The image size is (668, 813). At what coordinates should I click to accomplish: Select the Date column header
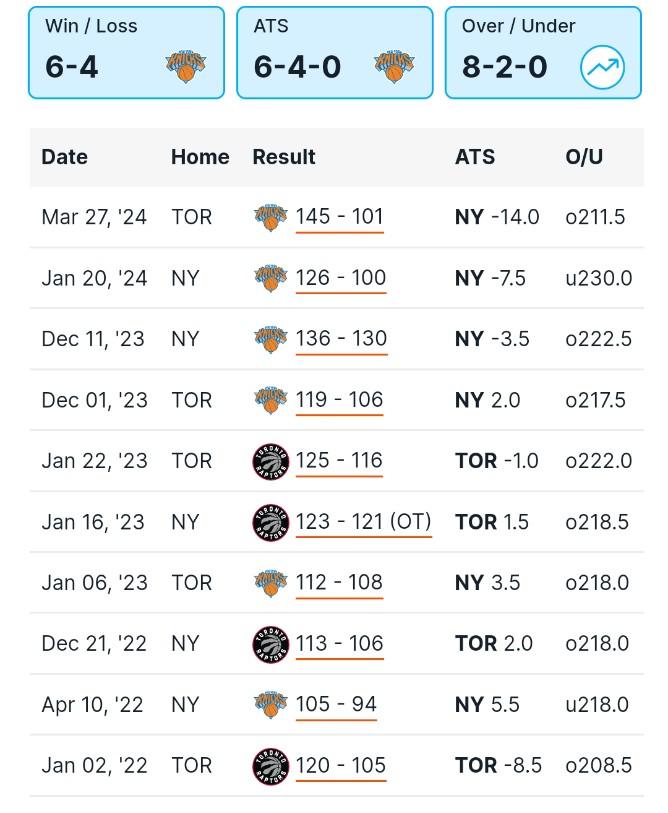pos(64,157)
